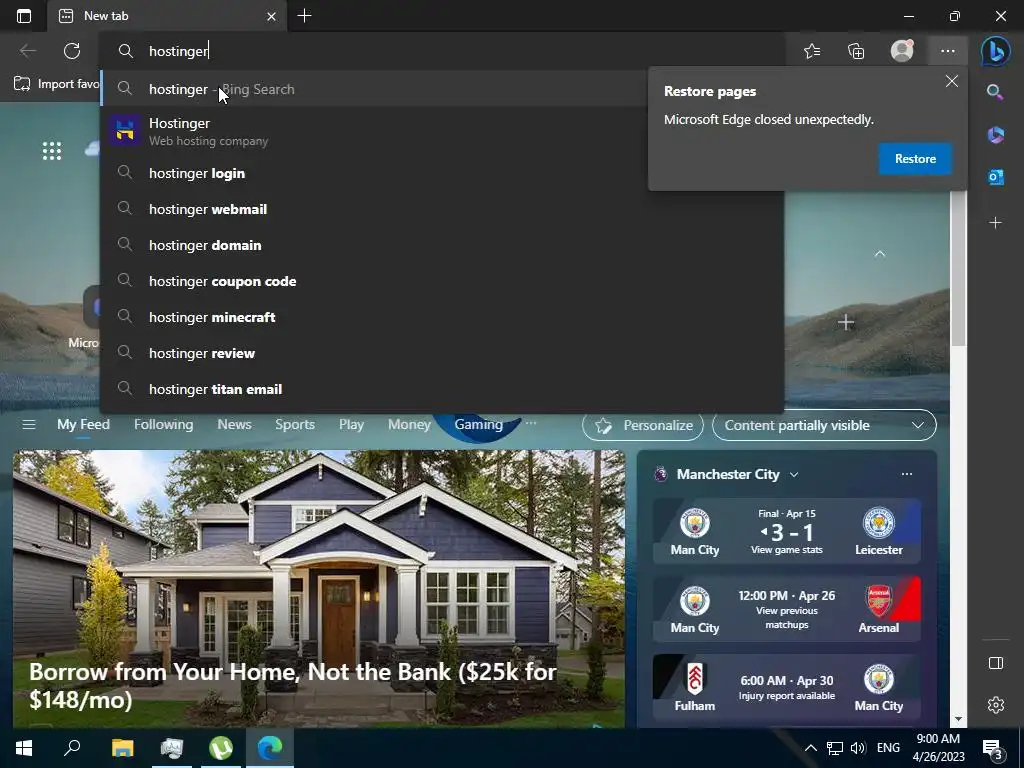The image size is (1024, 768).
Task: Switch to the Following tab
Action: 163,424
